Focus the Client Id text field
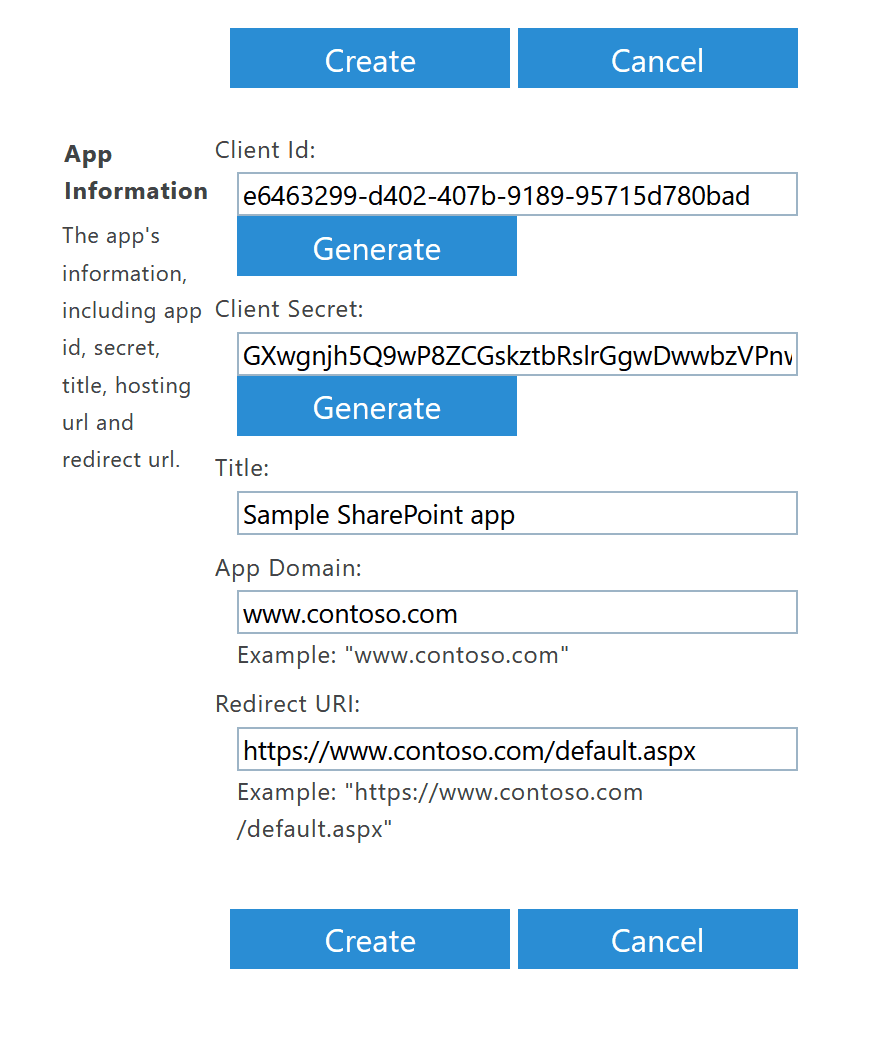881x1054 pixels. point(516,195)
